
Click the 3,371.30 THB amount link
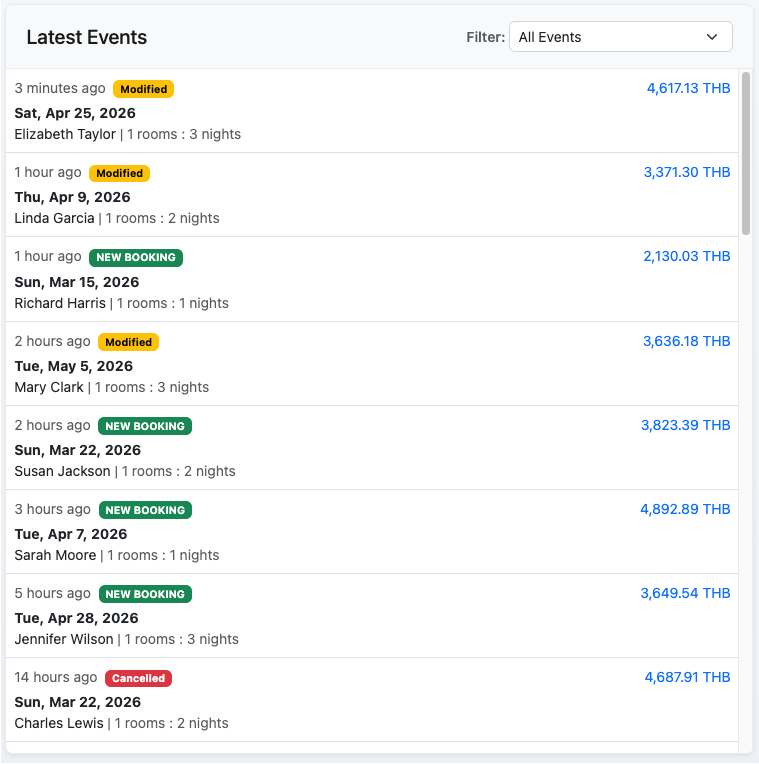pyautogui.click(x=687, y=172)
